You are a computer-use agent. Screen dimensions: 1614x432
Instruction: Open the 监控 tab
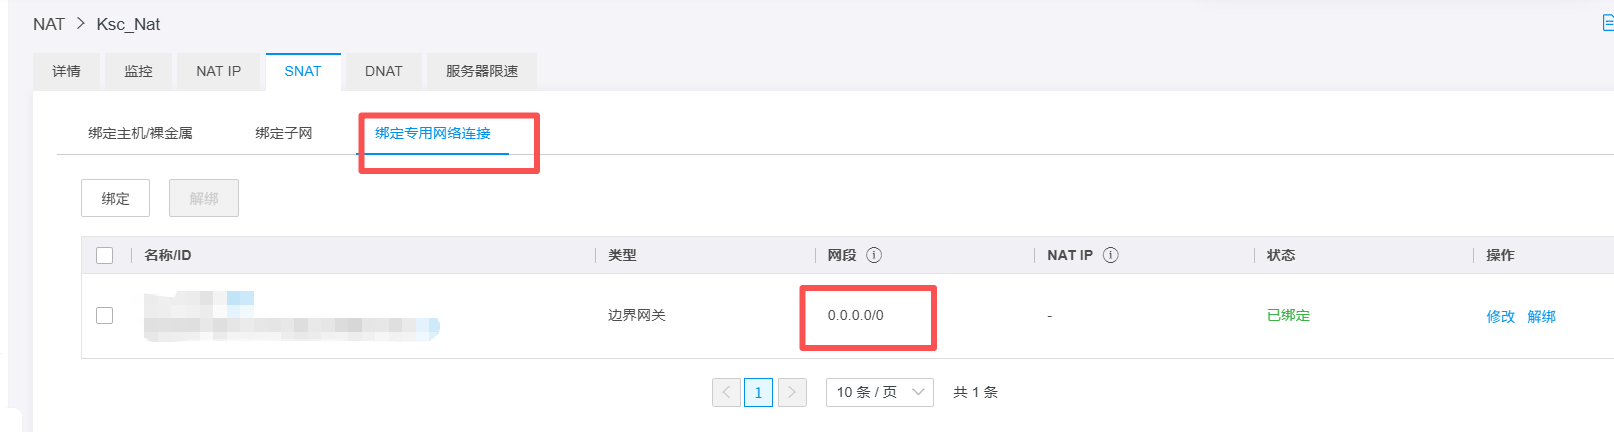[x=139, y=71]
